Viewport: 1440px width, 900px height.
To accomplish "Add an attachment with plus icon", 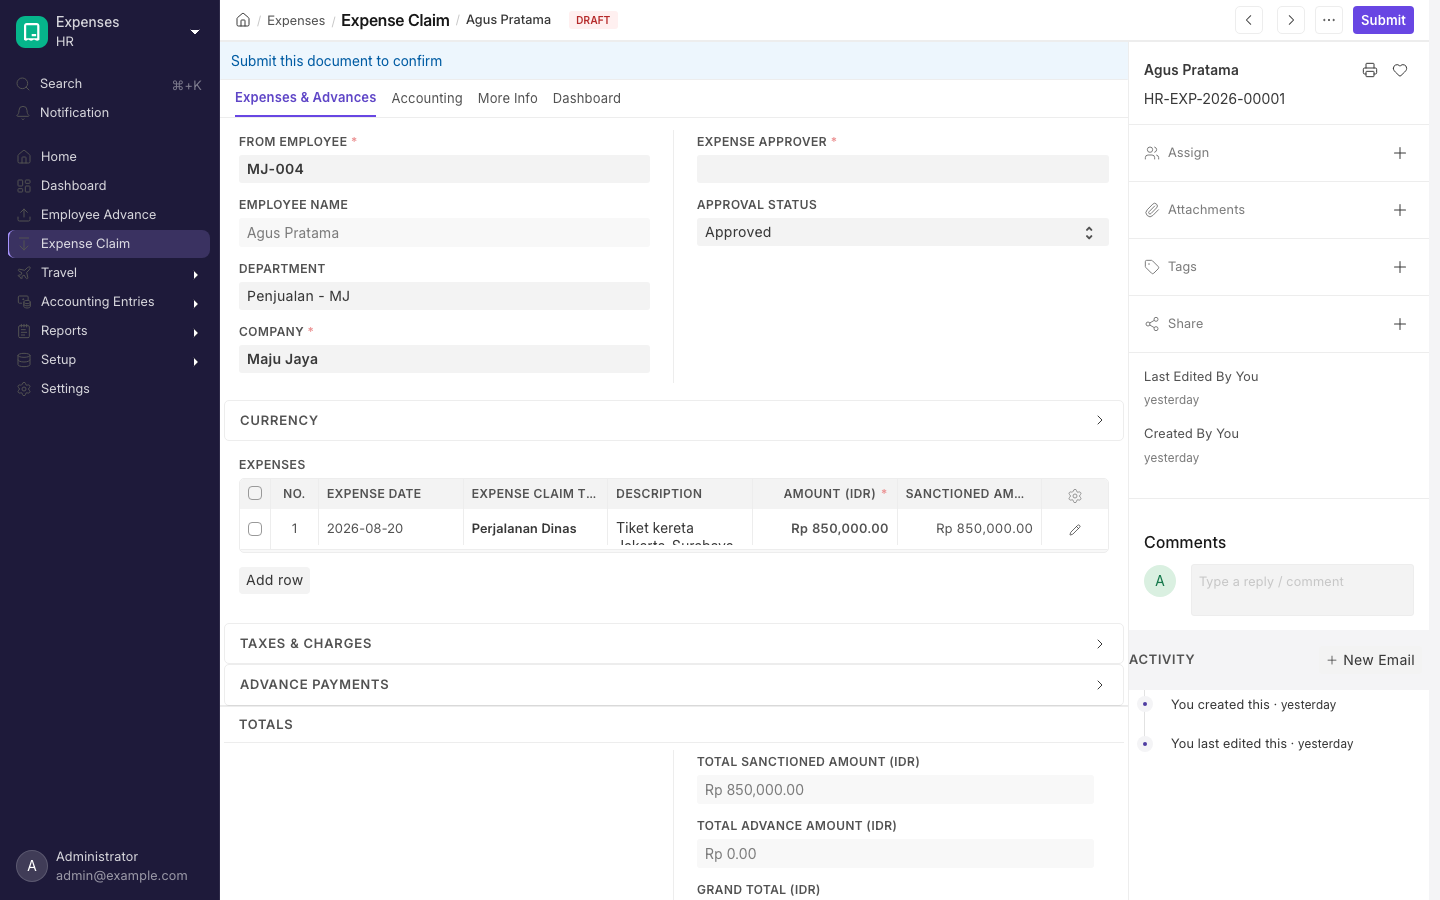I will coord(1400,210).
